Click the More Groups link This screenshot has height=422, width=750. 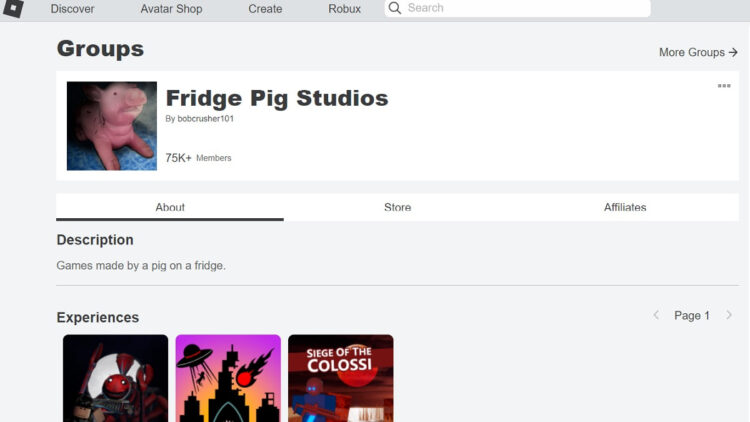[x=698, y=52]
